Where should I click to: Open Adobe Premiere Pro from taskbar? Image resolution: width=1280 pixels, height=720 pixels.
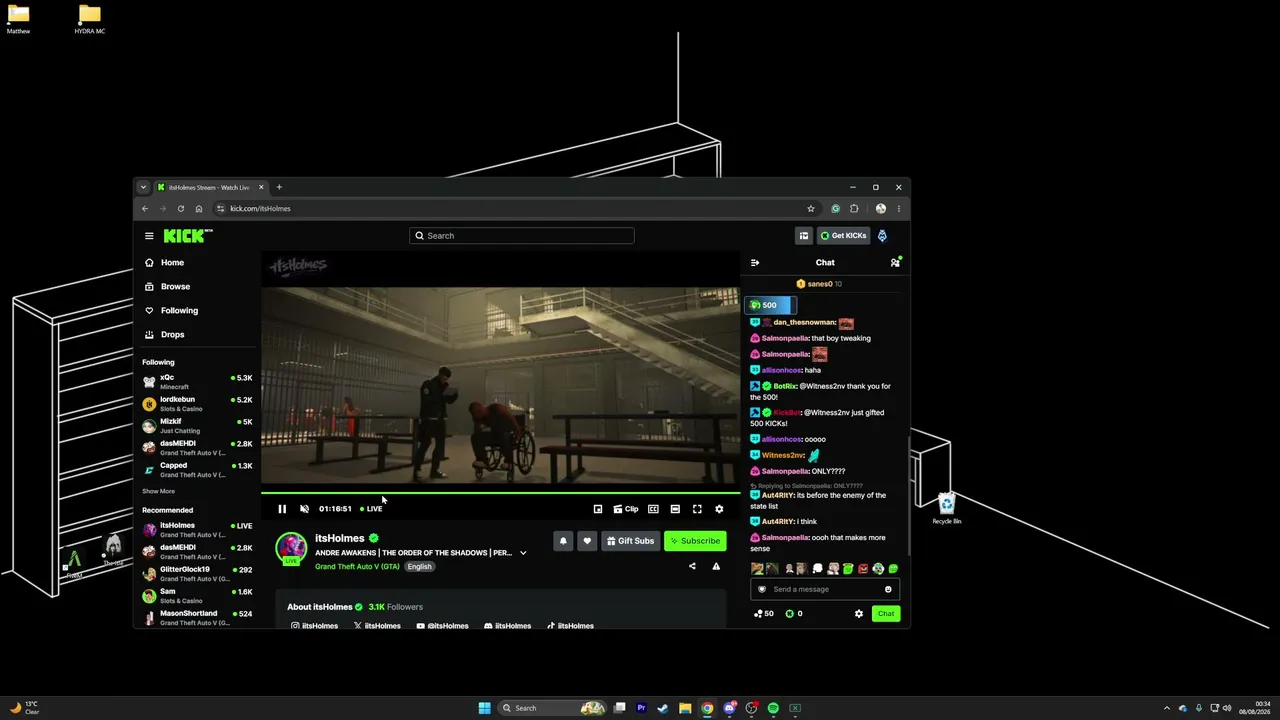click(641, 708)
